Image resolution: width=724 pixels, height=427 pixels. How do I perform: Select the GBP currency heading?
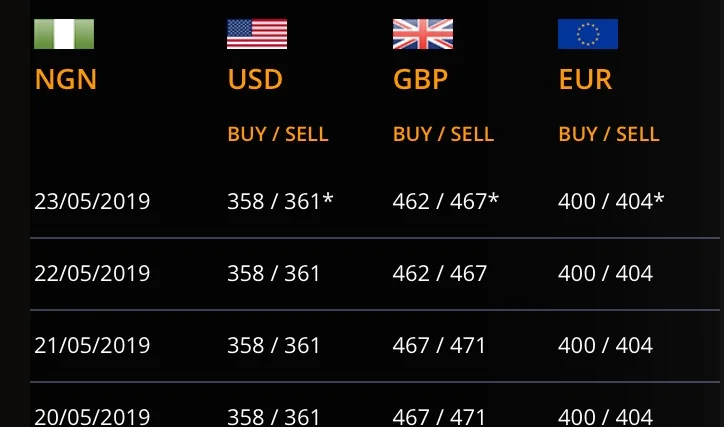[x=421, y=80]
